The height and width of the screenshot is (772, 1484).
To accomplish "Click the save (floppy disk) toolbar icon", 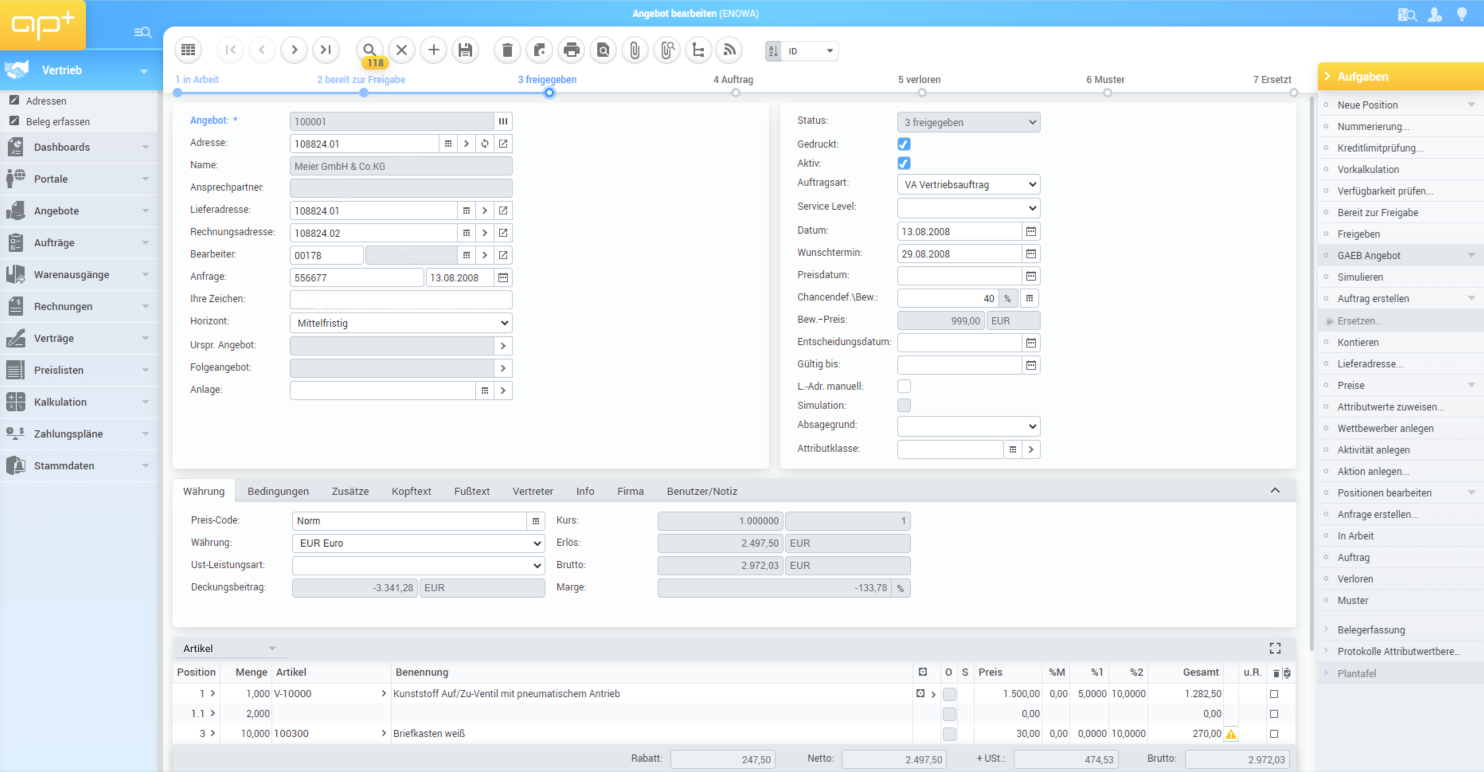I will coord(464,50).
